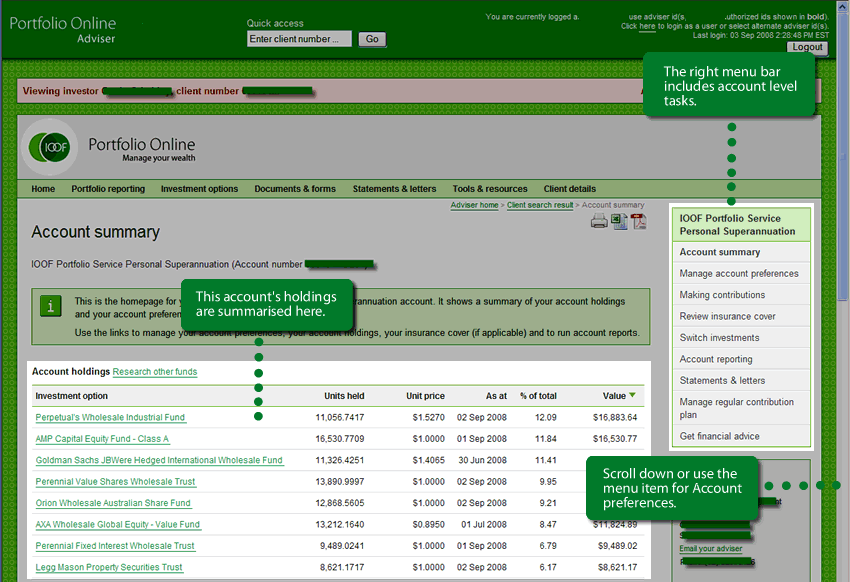
Task: Follow the Client search result breadcrumb
Action: (540, 205)
